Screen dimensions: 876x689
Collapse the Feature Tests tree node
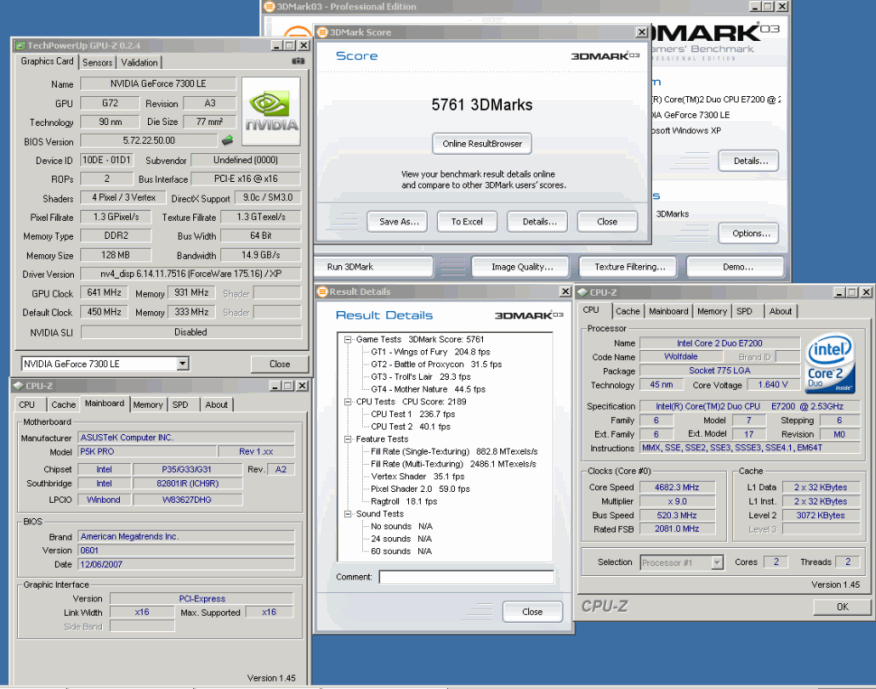click(347, 439)
